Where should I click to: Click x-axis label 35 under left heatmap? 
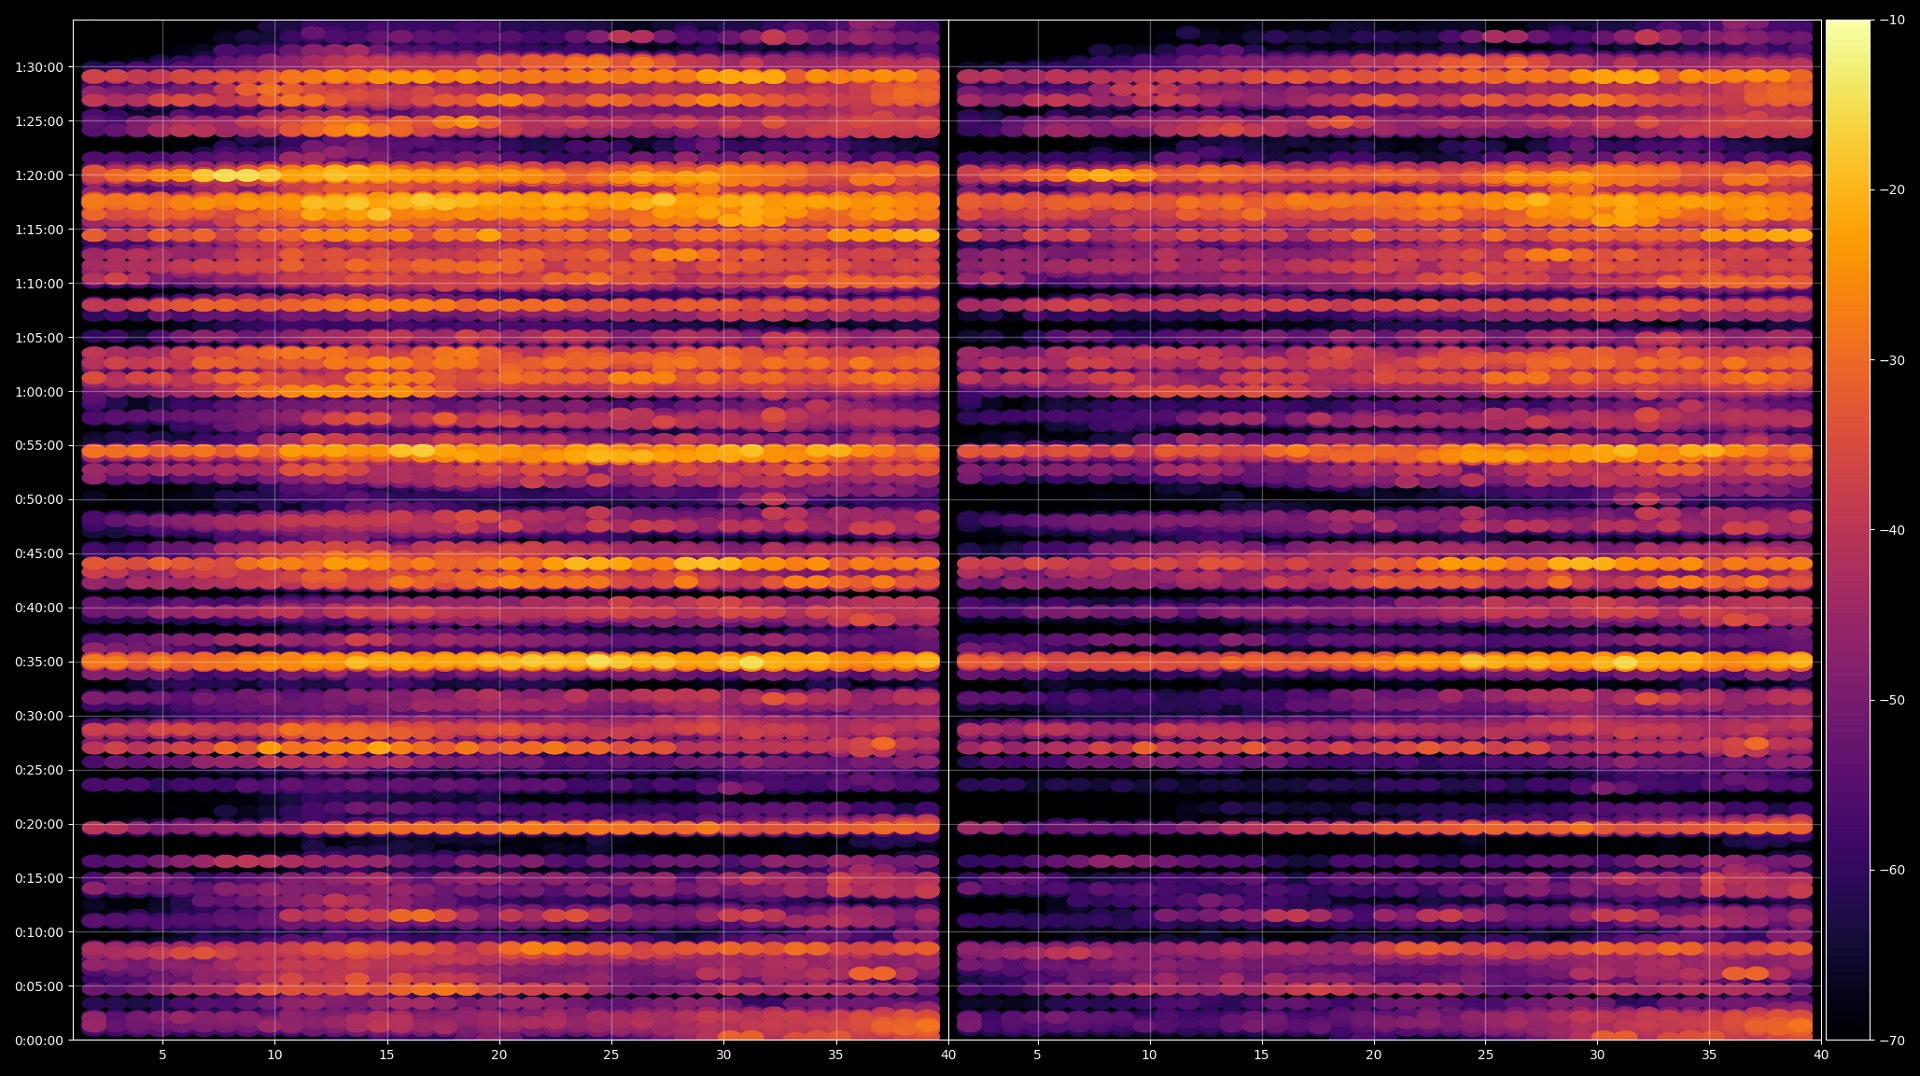[x=836, y=1055]
